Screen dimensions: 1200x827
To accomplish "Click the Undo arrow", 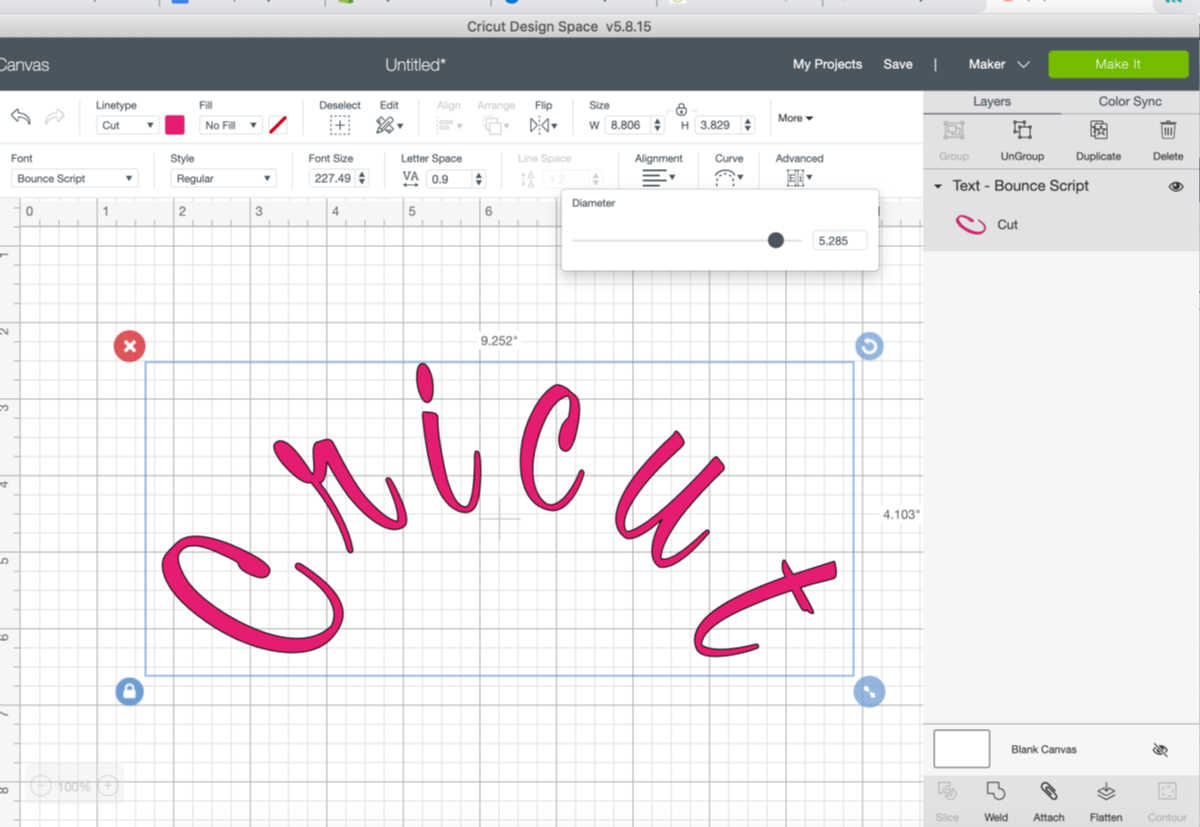I will [x=21, y=117].
